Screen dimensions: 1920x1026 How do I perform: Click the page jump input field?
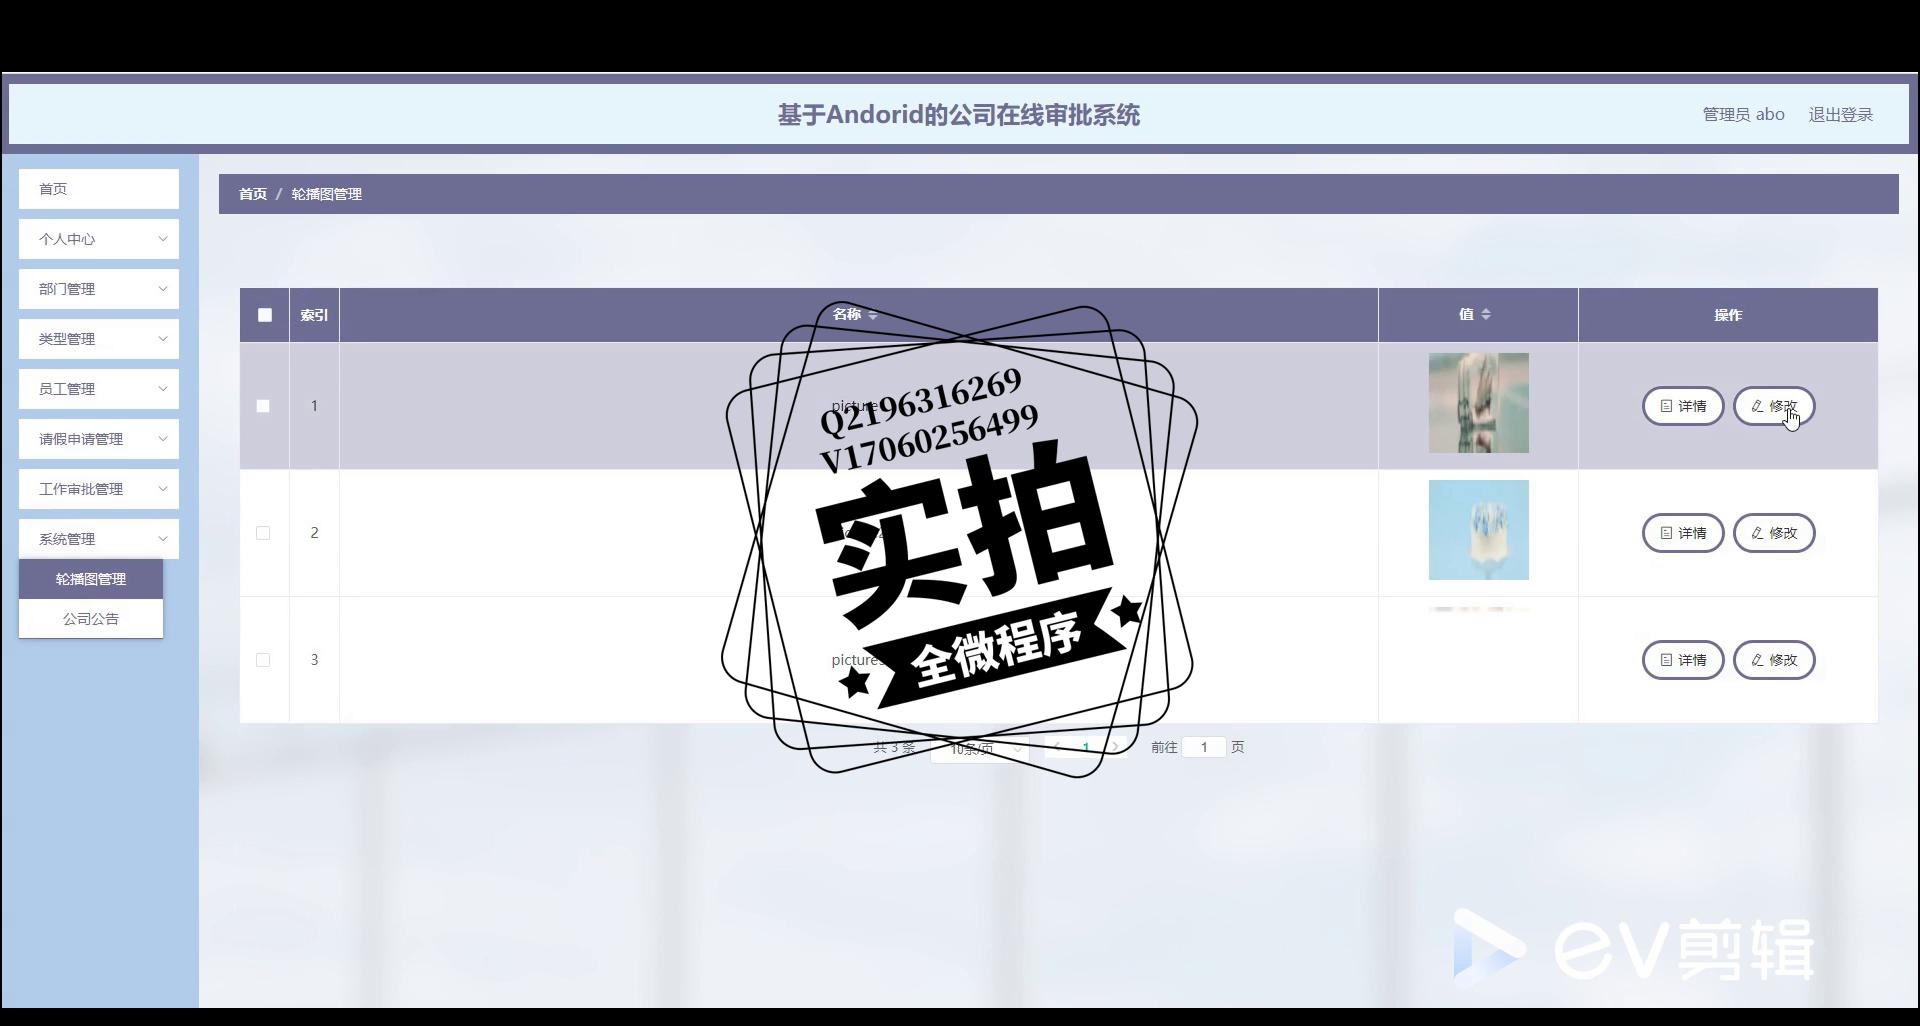[1204, 747]
